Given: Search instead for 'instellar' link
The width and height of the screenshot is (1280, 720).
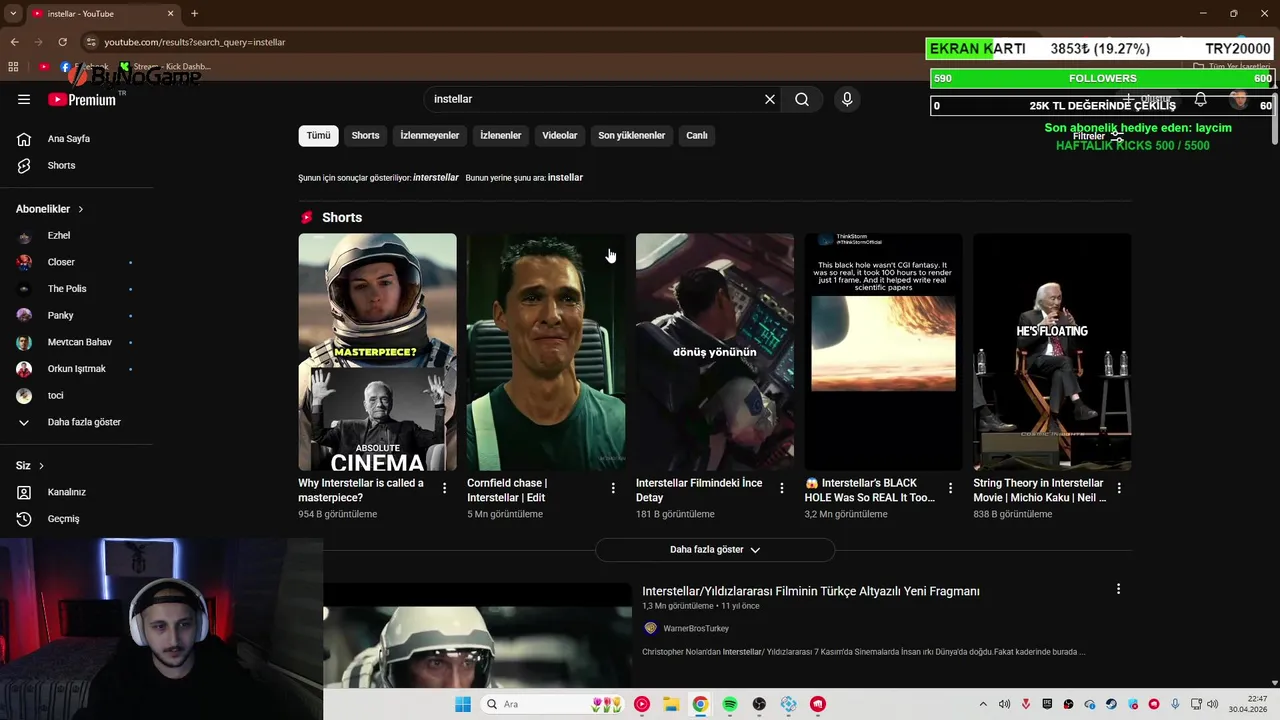Looking at the screenshot, I should point(565,177).
